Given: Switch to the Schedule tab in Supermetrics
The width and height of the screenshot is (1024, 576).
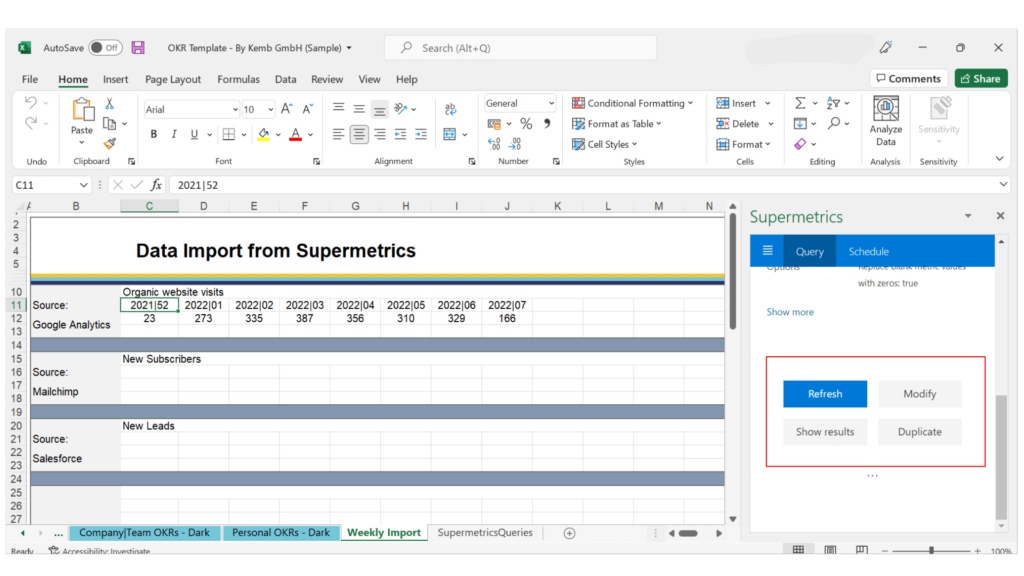Looking at the screenshot, I should click(869, 251).
